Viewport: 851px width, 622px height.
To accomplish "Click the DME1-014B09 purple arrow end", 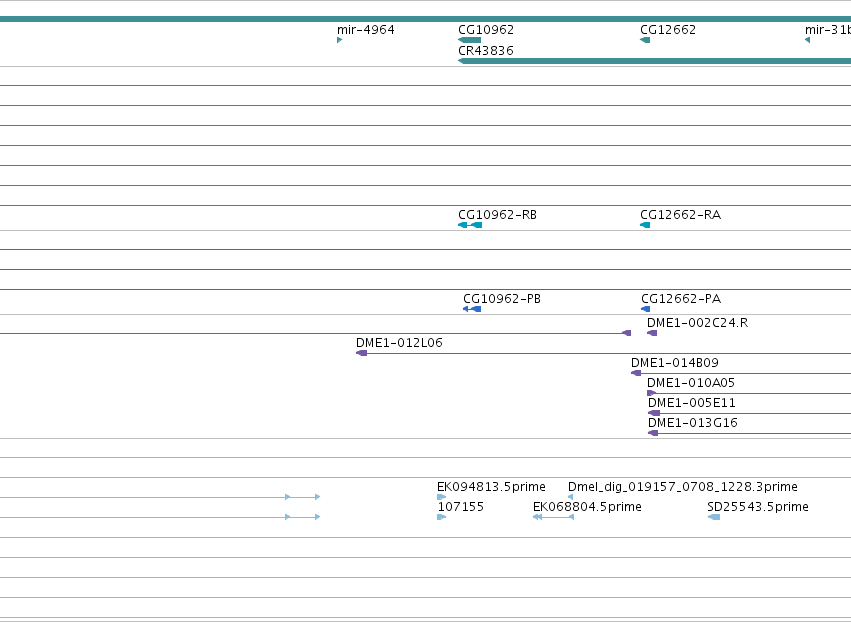I will (x=636, y=373).
